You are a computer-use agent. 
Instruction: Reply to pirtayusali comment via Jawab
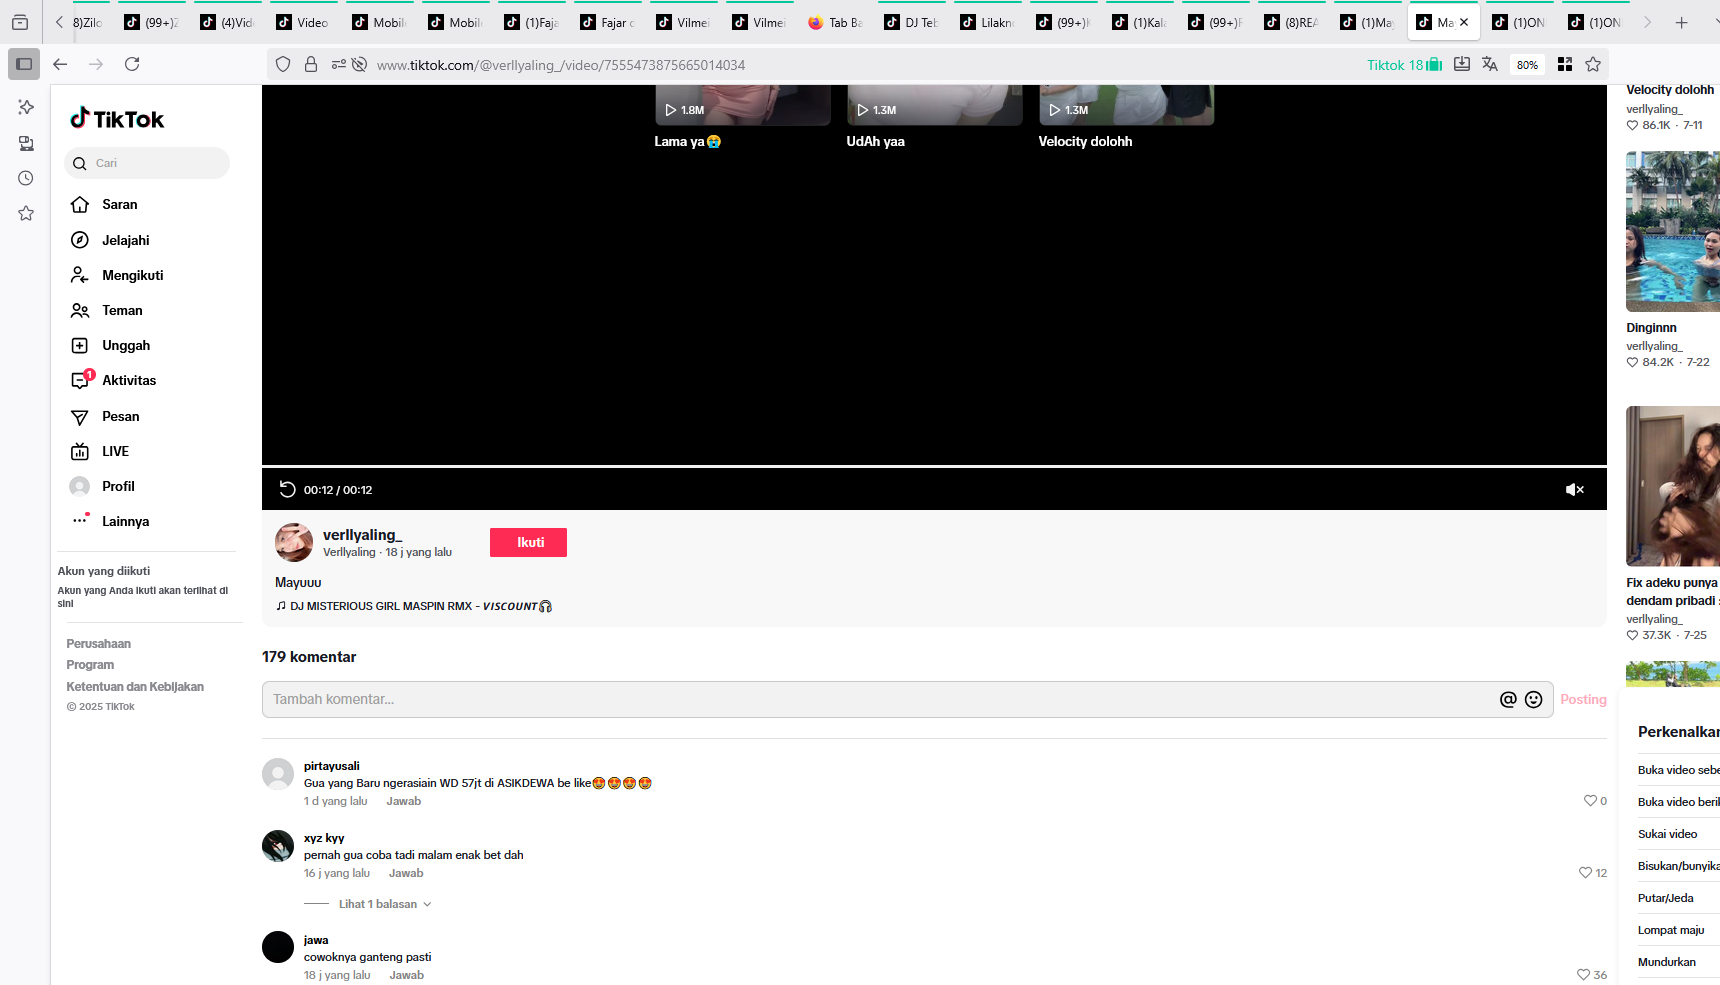(404, 801)
